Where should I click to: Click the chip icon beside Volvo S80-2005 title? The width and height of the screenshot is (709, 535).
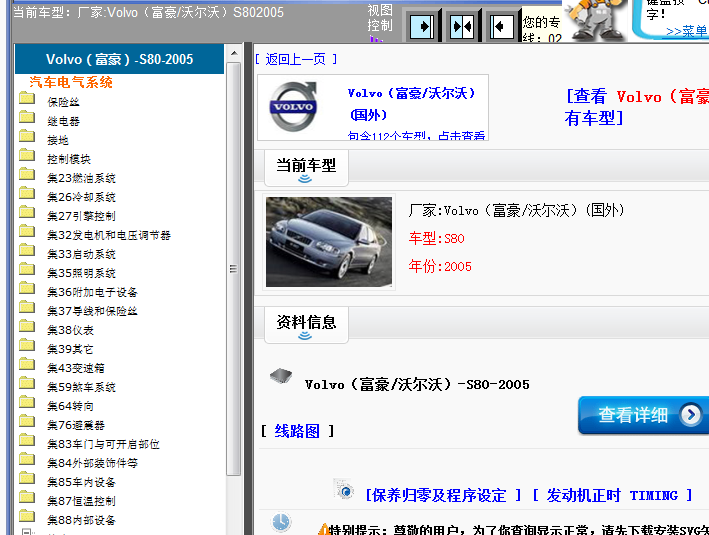(x=280, y=376)
